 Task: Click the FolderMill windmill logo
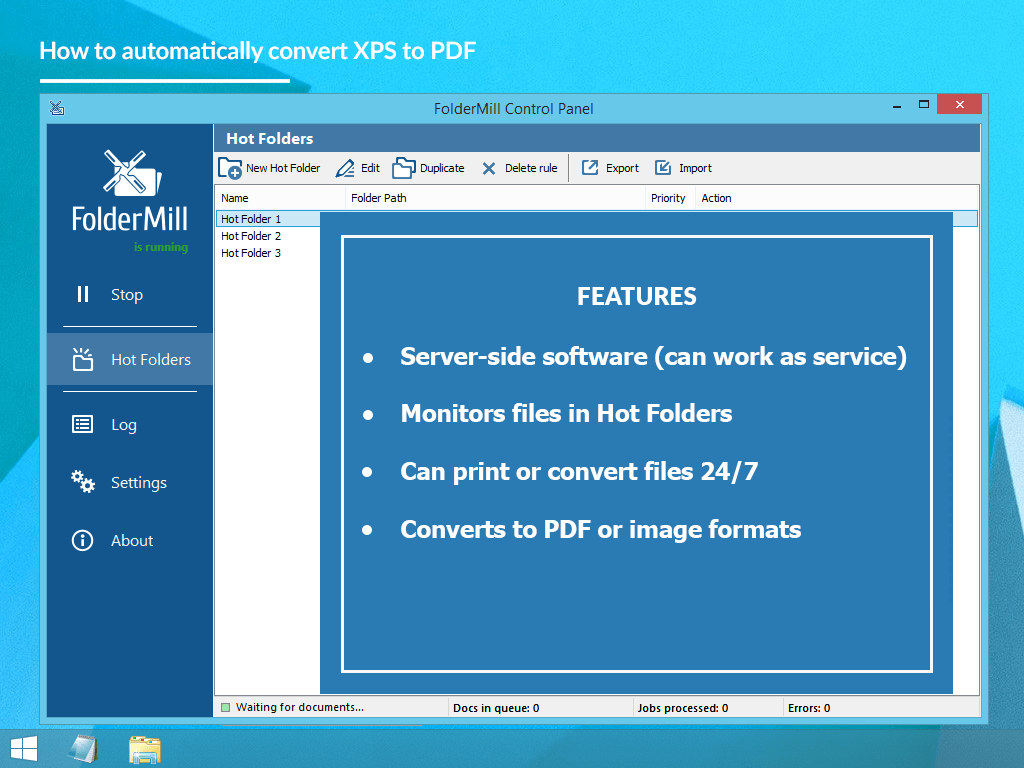click(x=133, y=173)
